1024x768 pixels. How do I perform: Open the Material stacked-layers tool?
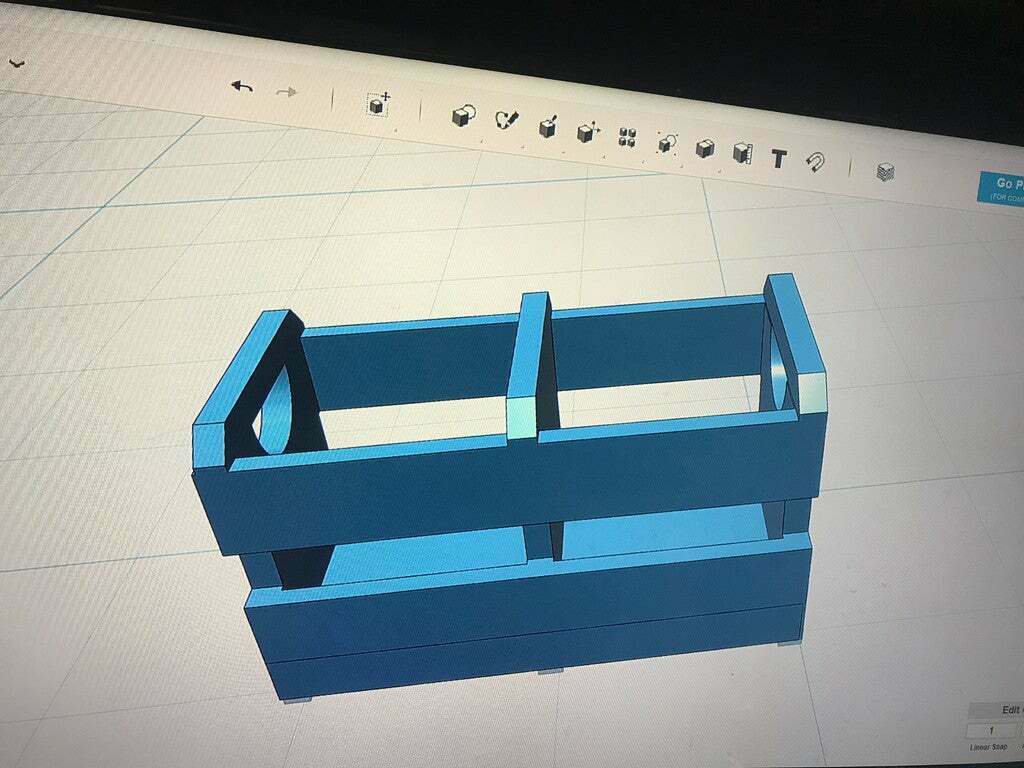pos(884,172)
